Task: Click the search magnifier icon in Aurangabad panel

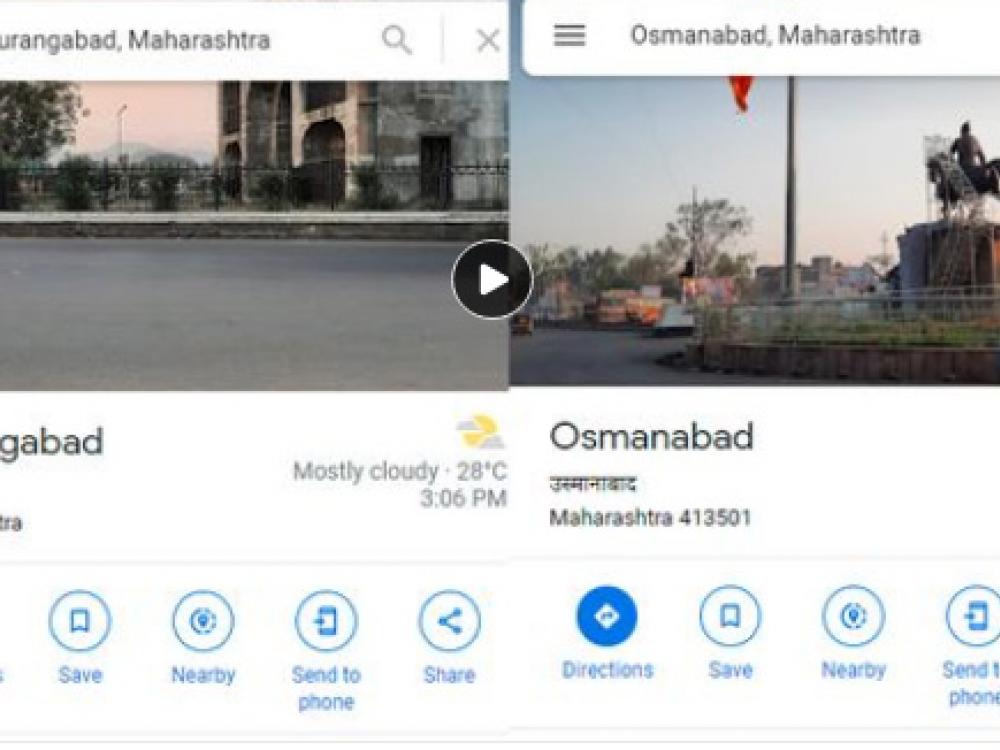Action: (x=397, y=40)
